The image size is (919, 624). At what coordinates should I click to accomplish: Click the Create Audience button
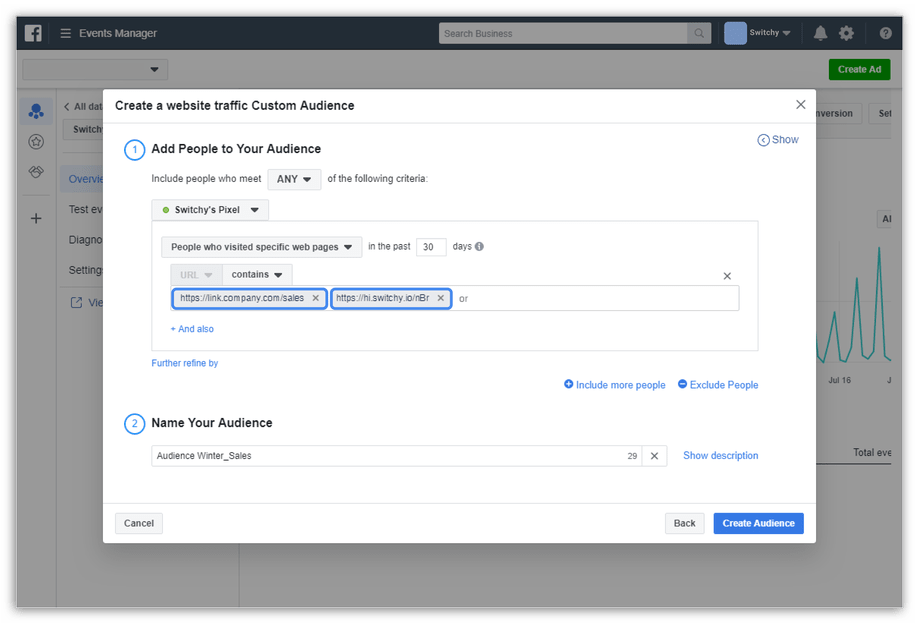pos(758,523)
